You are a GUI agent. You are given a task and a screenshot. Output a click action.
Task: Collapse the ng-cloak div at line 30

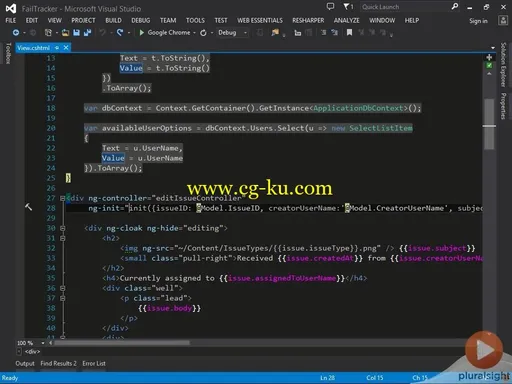62,228
